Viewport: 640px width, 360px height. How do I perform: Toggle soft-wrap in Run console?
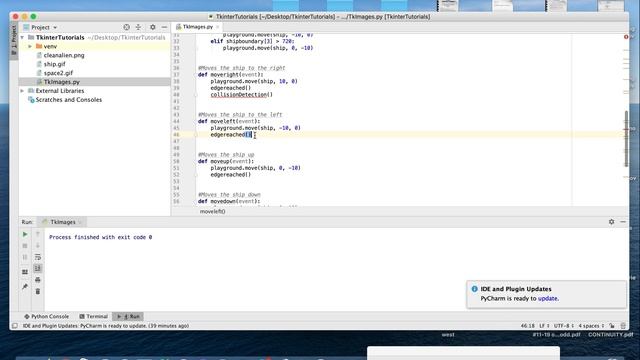pyautogui.click(x=38, y=257)
